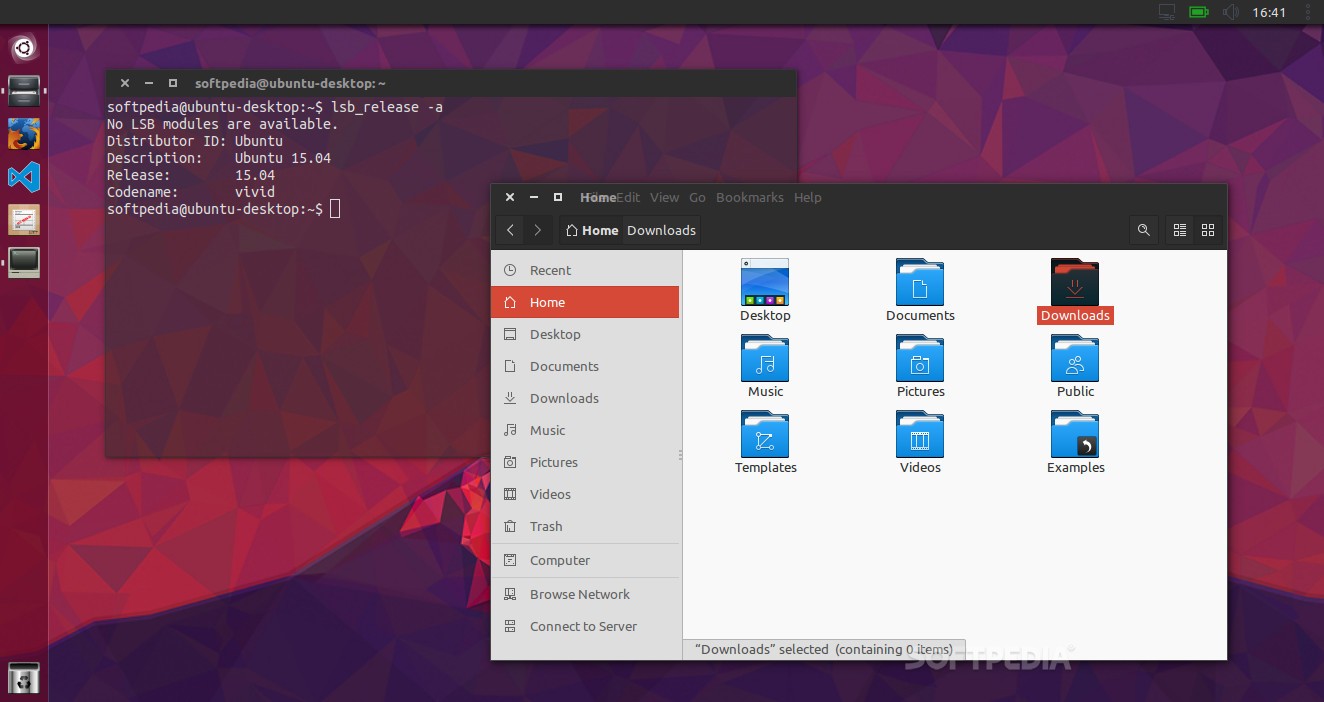The image size is (1324, 702).
Task: Click the Ubuntu dash icon atop the launcher
Action: tap(23, 47)
